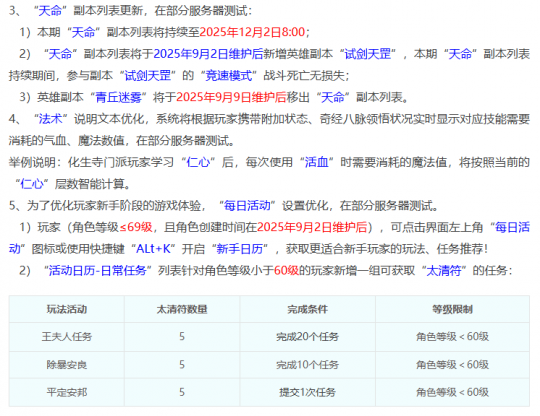Click the 太清符数量 column header
Image resolution: width=540 pixels, height=416 pixels.
coord(182,309)
